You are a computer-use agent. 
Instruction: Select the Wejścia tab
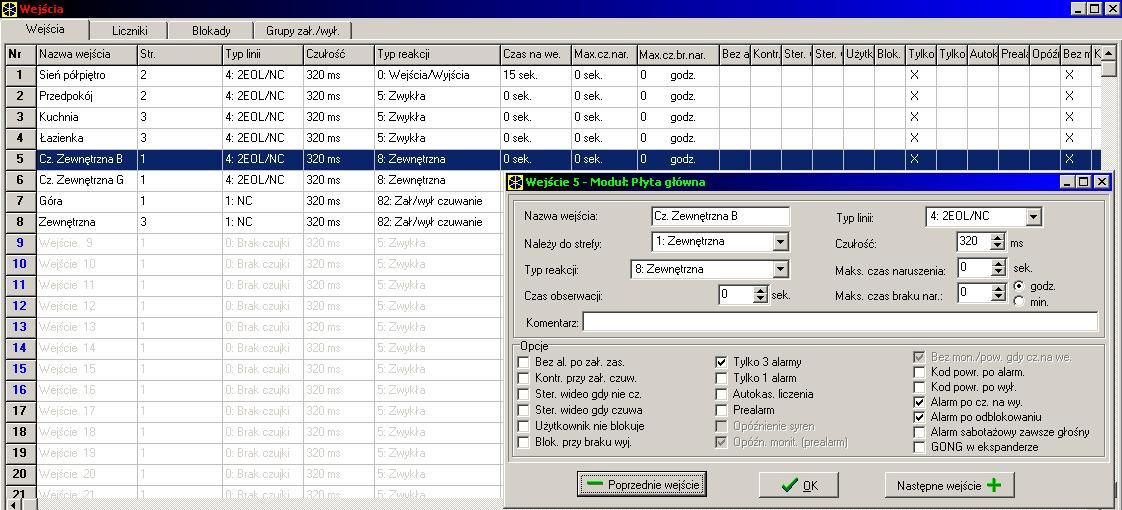[45, 29]
